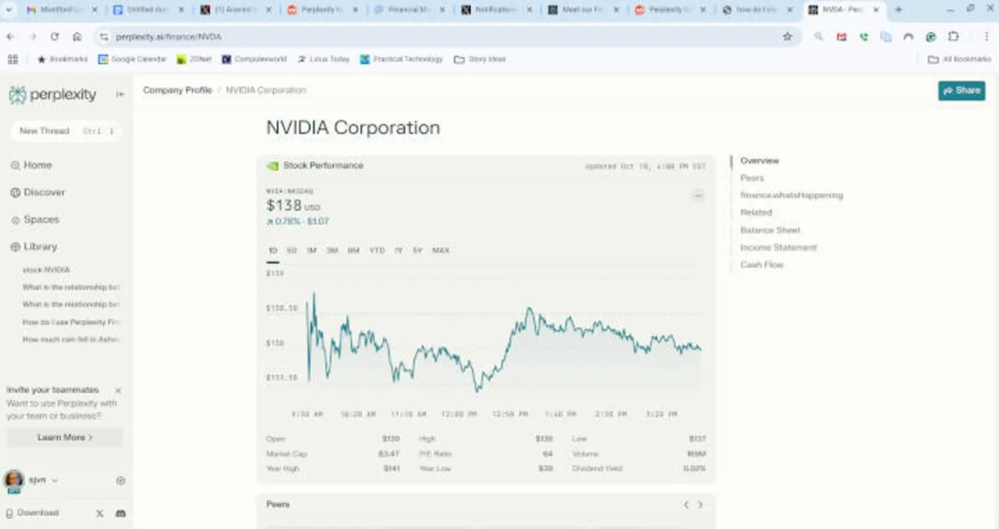
Task: Click the Perplexity logo
Action: (53, 95)
